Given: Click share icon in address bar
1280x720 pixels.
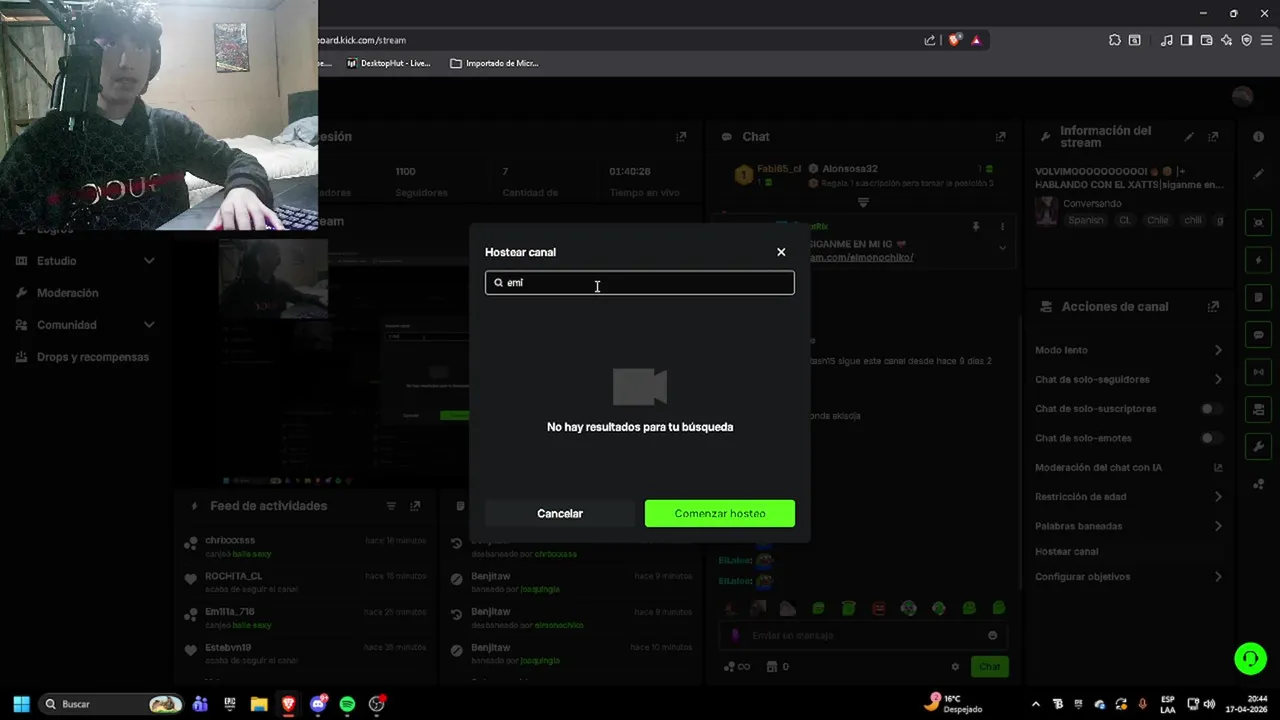Looking at the screenshot, I should coord(930,40).
